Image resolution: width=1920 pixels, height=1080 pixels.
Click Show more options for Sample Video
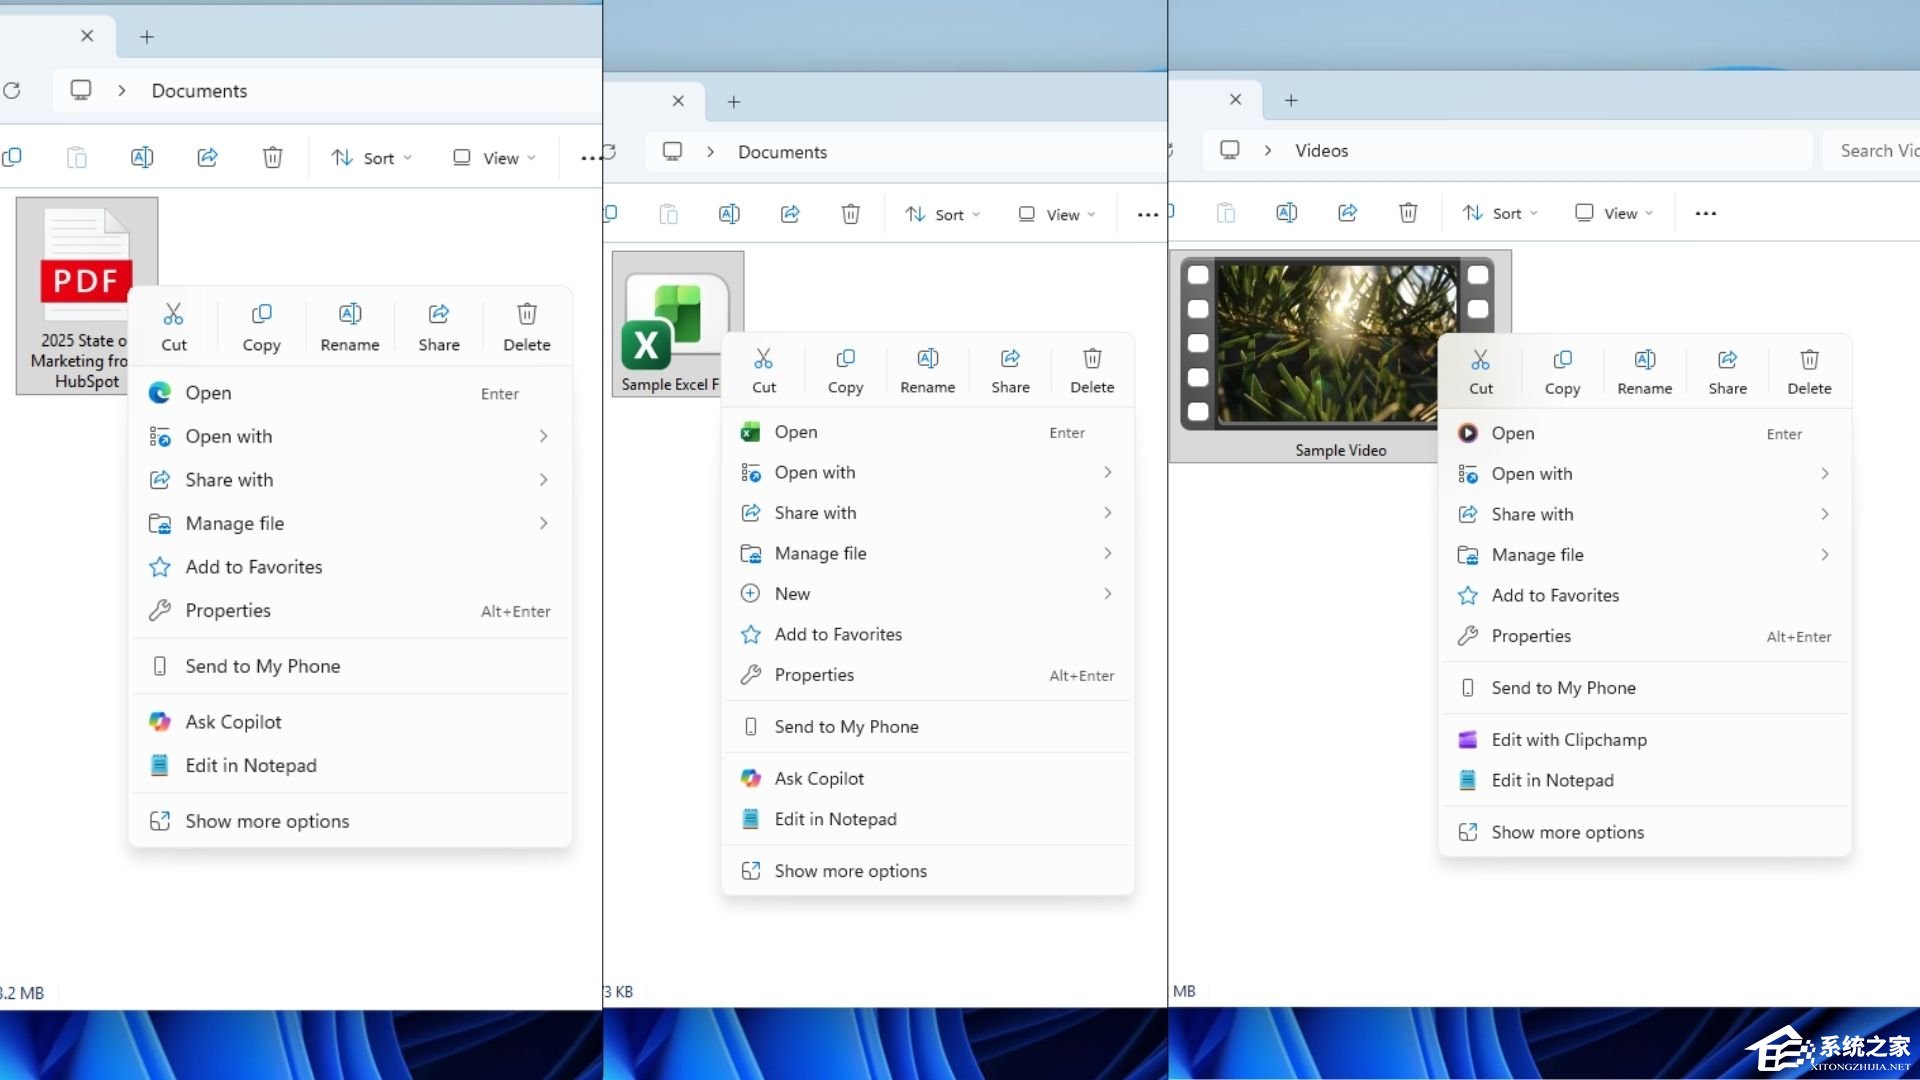click(1566, 831)
